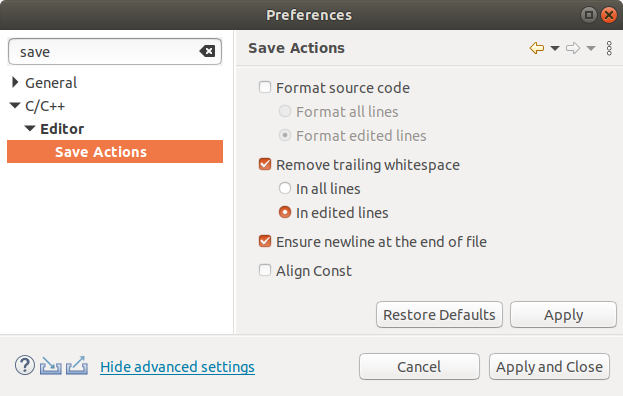Screen dimensions: 623x396
Task: Expand the General tree node
Action: (15, 82)
